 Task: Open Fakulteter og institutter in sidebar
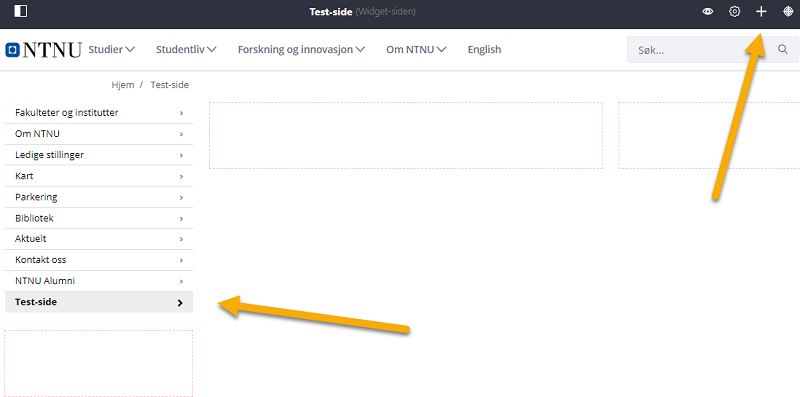pos(99,113)
